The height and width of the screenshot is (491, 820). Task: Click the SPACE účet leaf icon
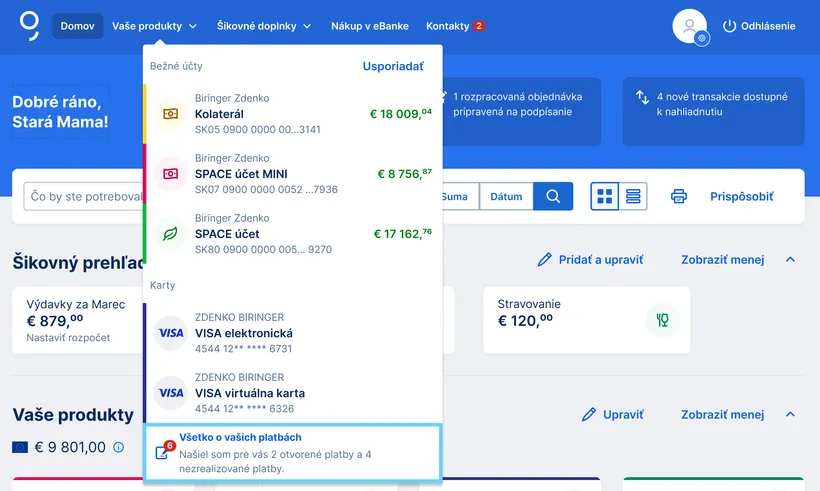click(x=170, y=234)
